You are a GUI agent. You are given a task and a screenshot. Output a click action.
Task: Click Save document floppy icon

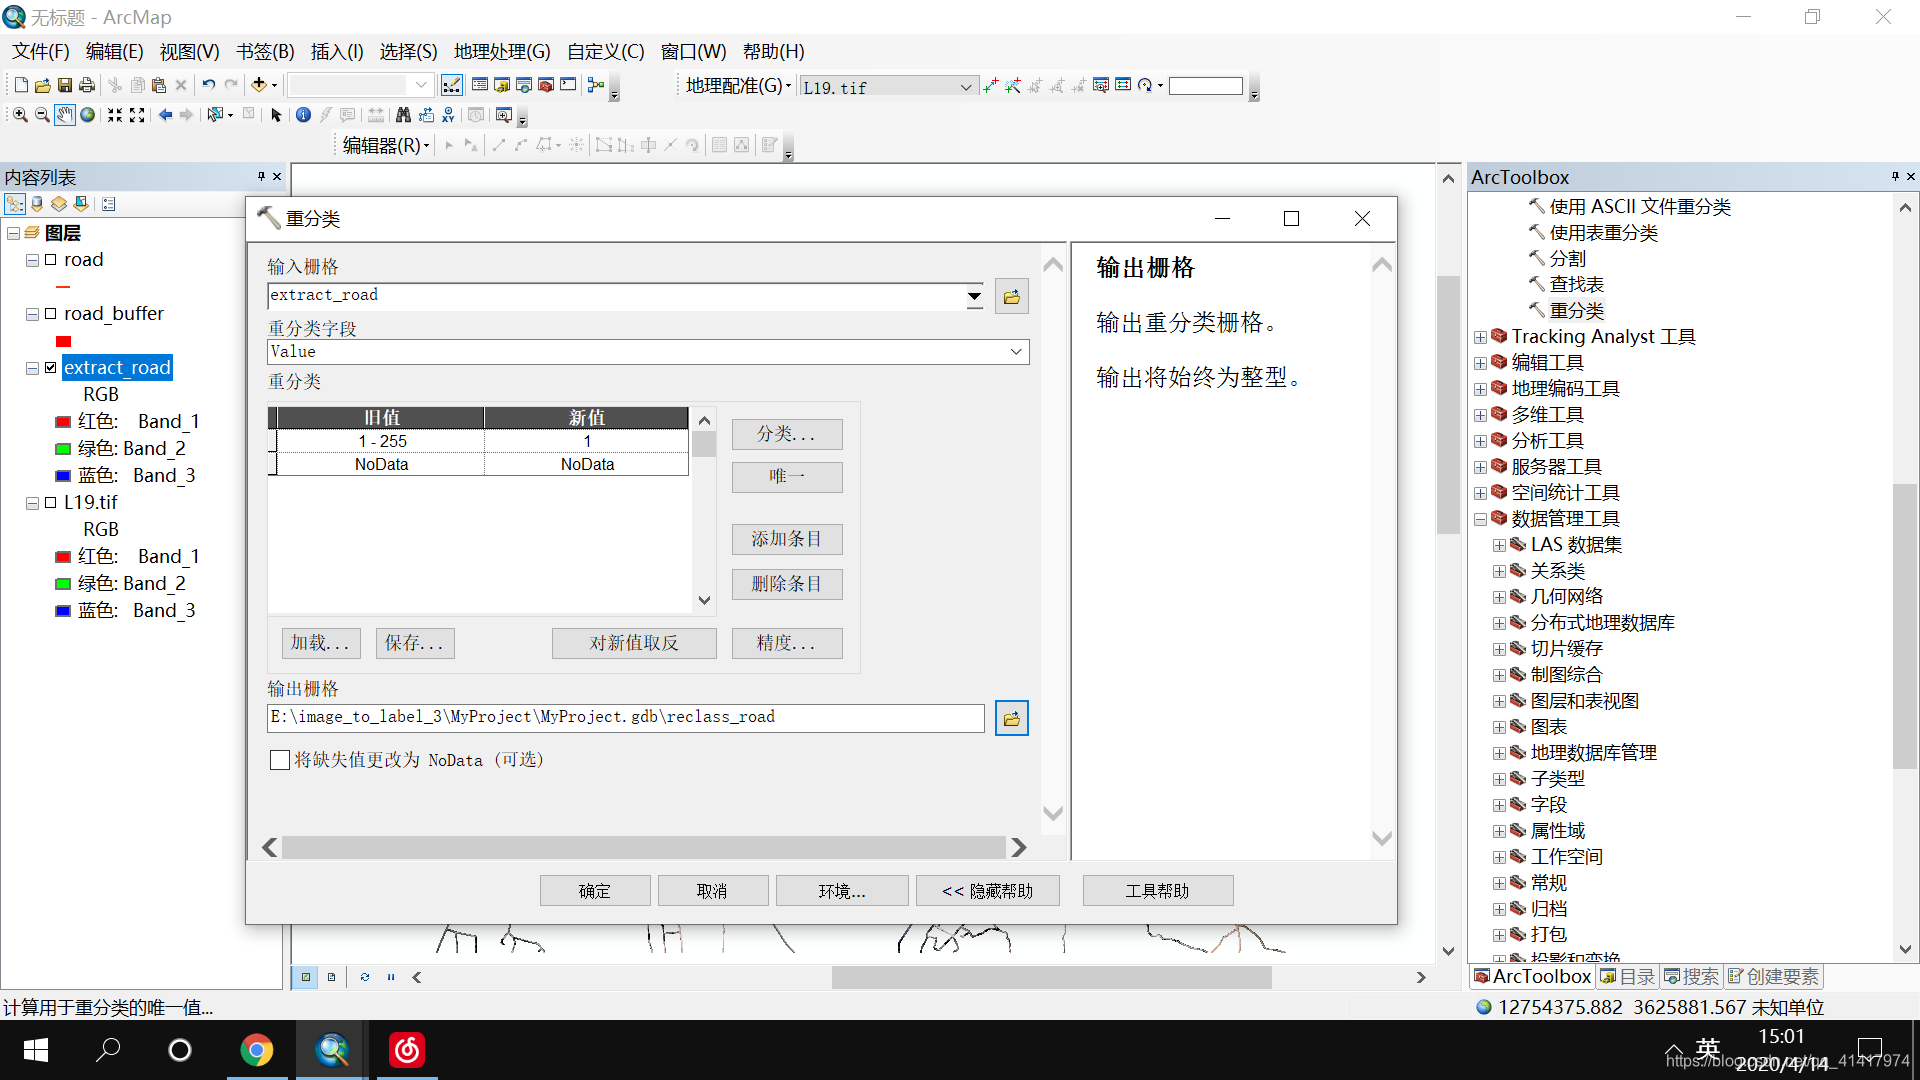65,85
